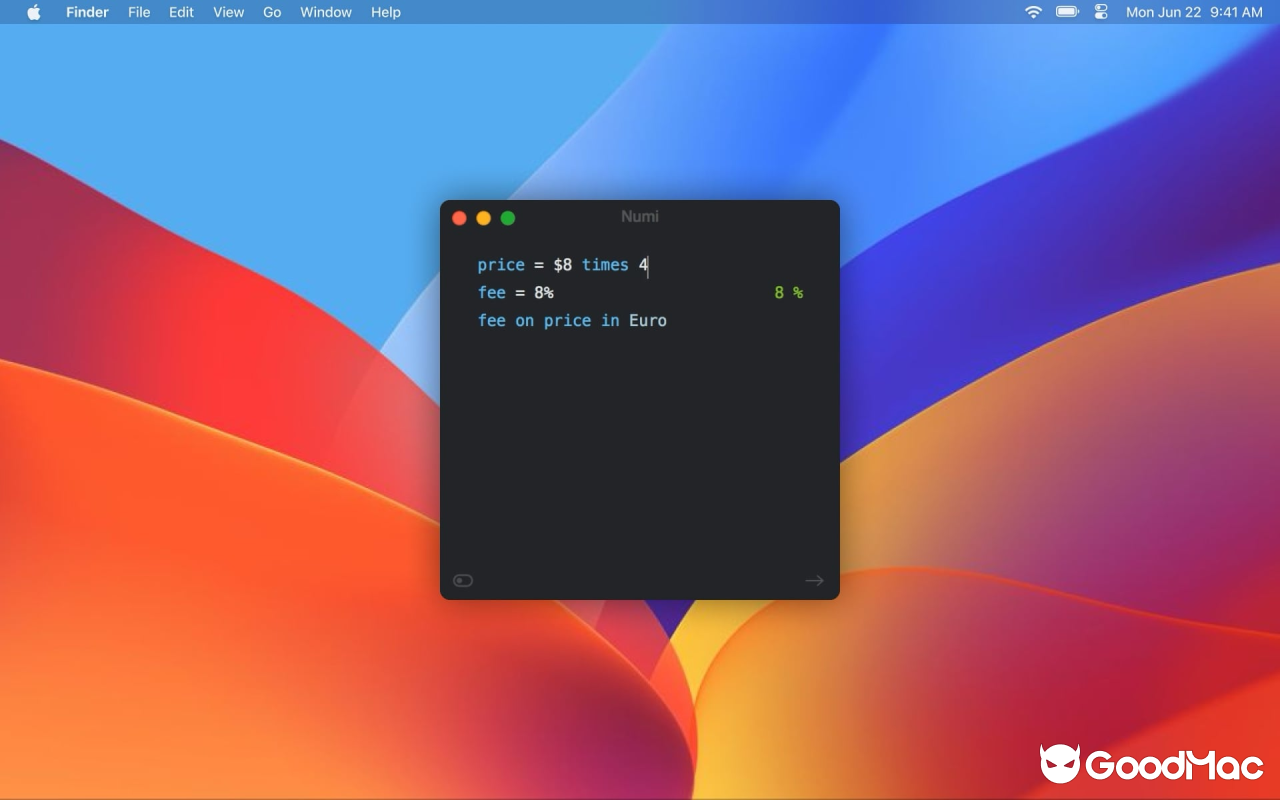Open Control Center from menu bar
The width and height of the screenshot is (1280, 800).
[1101, 12]
